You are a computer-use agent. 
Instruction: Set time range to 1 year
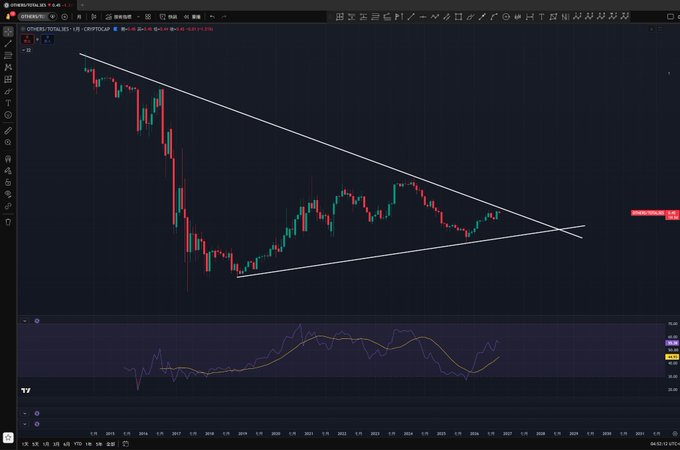pos(88,444)
